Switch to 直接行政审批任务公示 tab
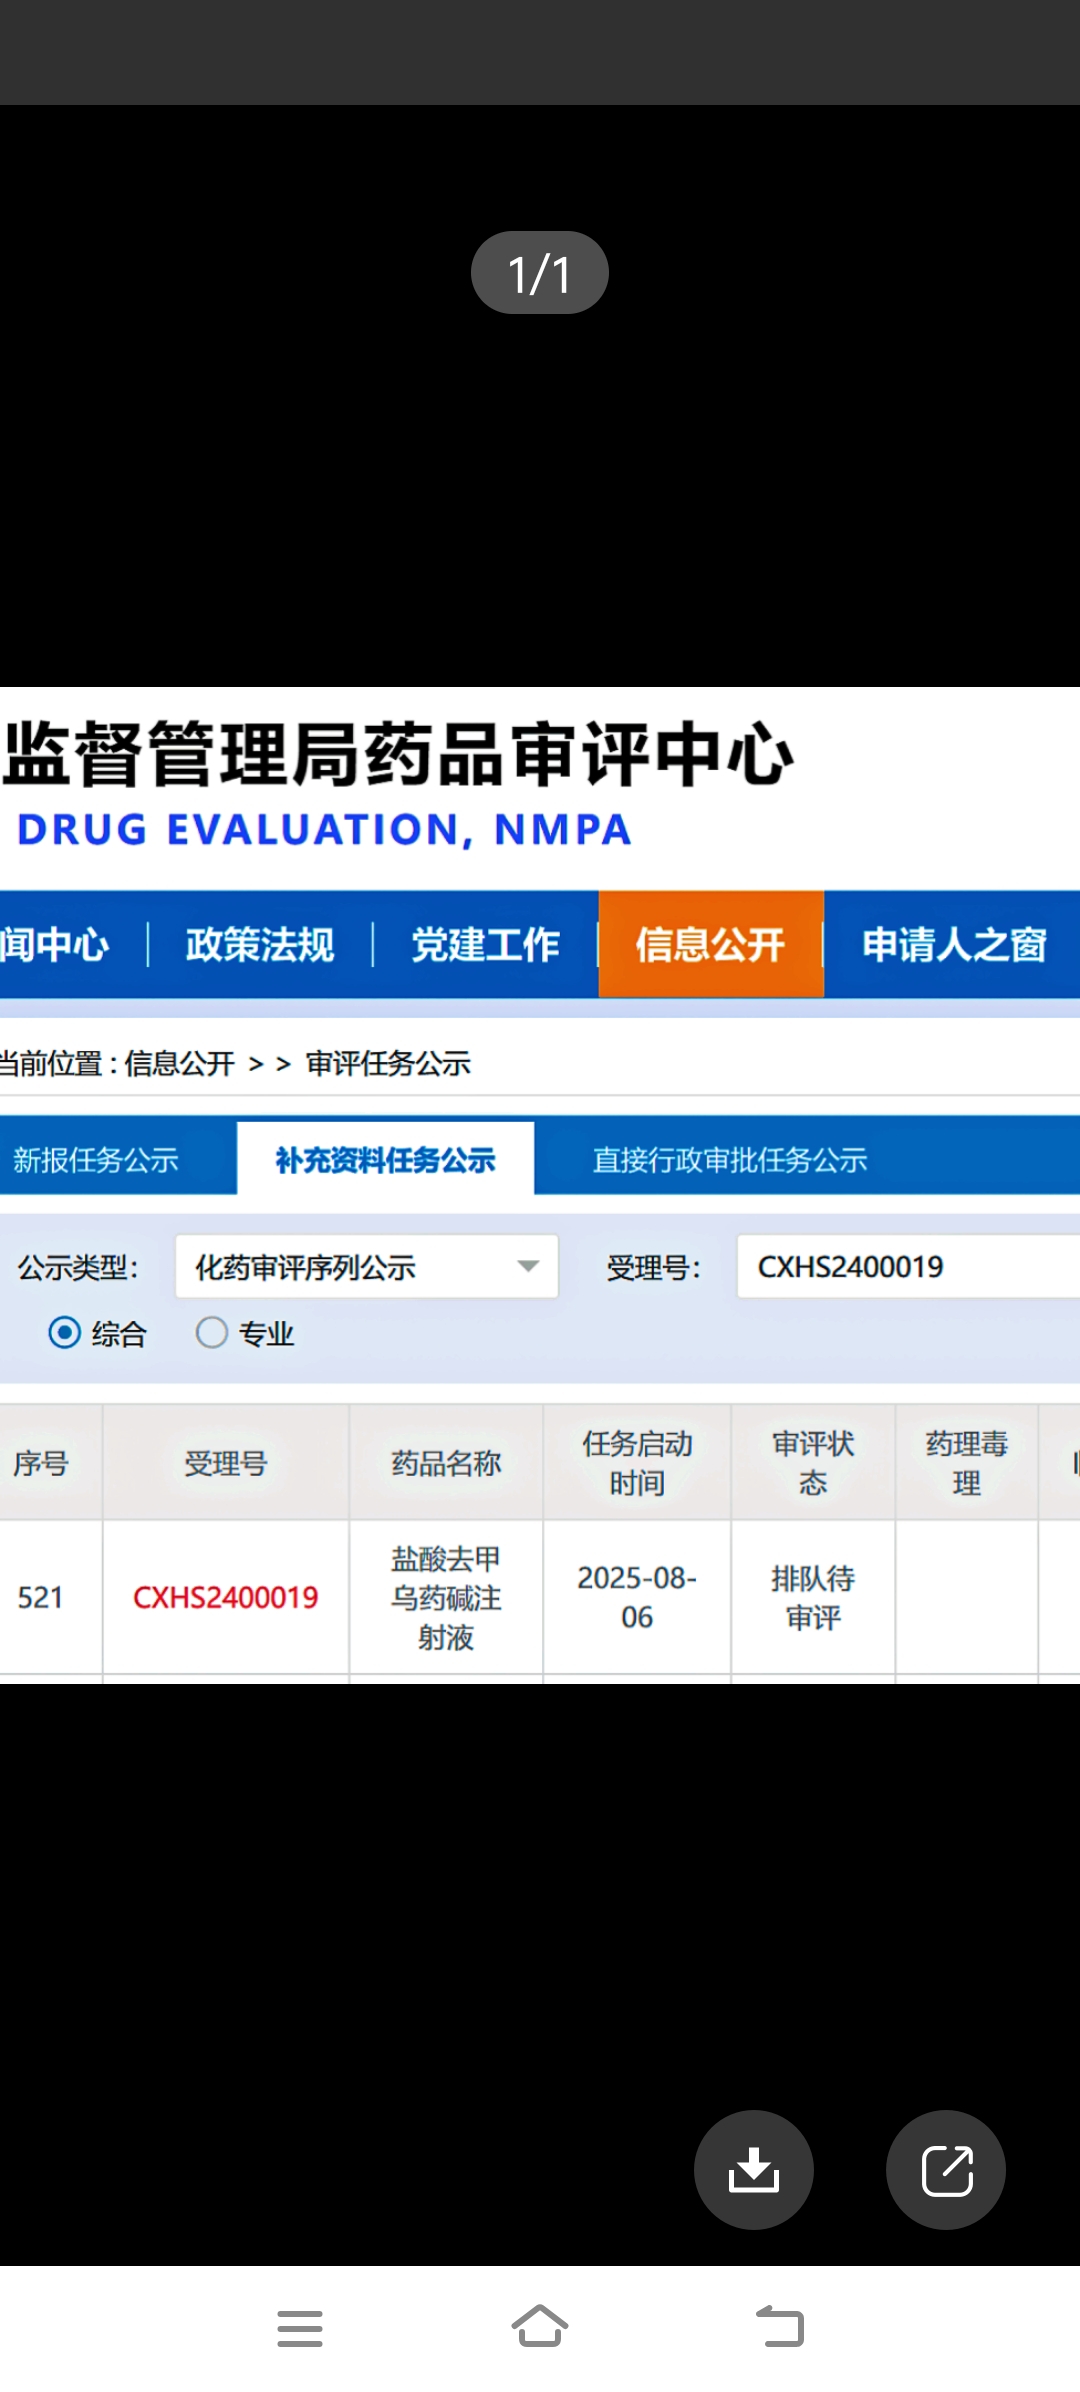Image resolution: width=1080 pixels, height=2392 pixels. (730, 1160)
